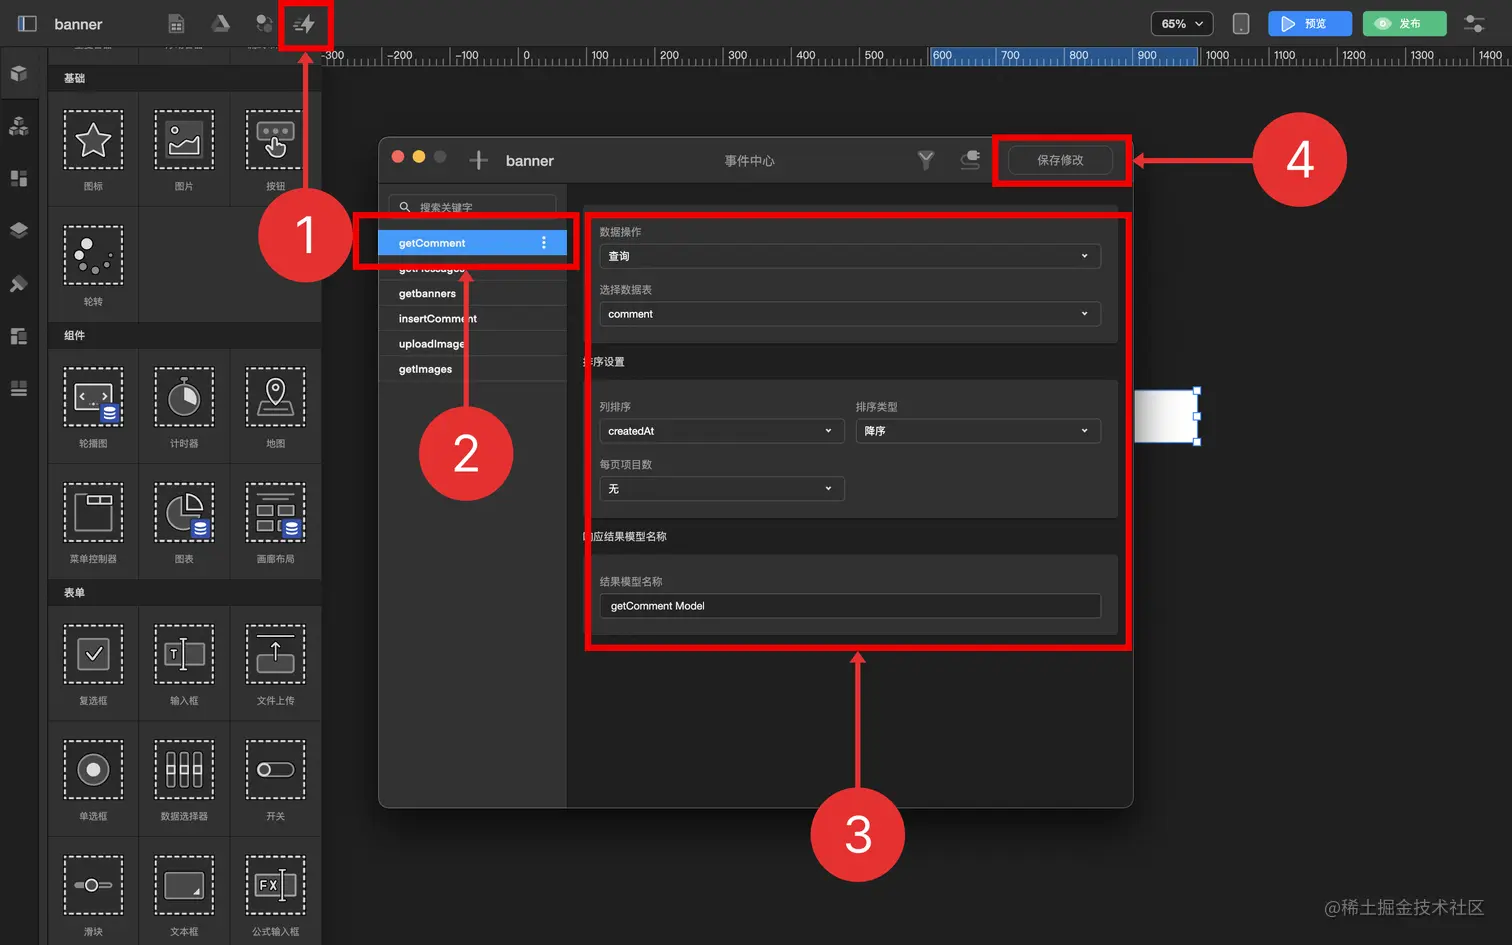
Task: Select getbanners in the event list
Action: (x=472, y=294)
